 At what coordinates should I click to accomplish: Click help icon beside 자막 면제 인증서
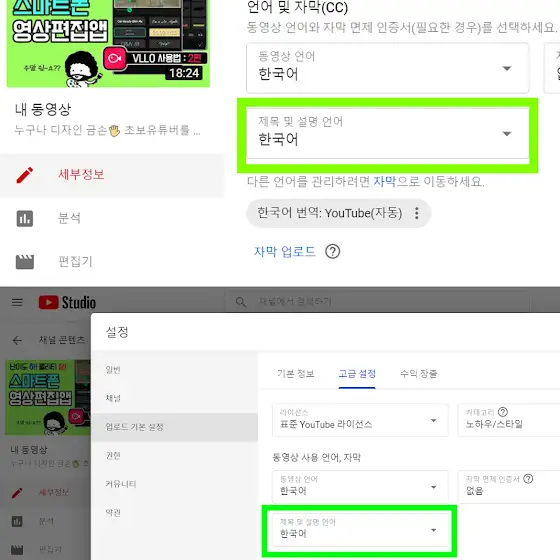[528, 479]
